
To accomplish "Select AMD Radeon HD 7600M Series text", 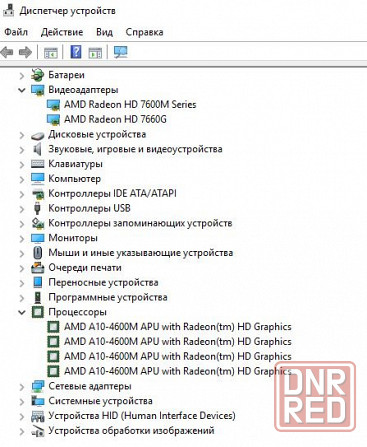I will coord(130,105).
